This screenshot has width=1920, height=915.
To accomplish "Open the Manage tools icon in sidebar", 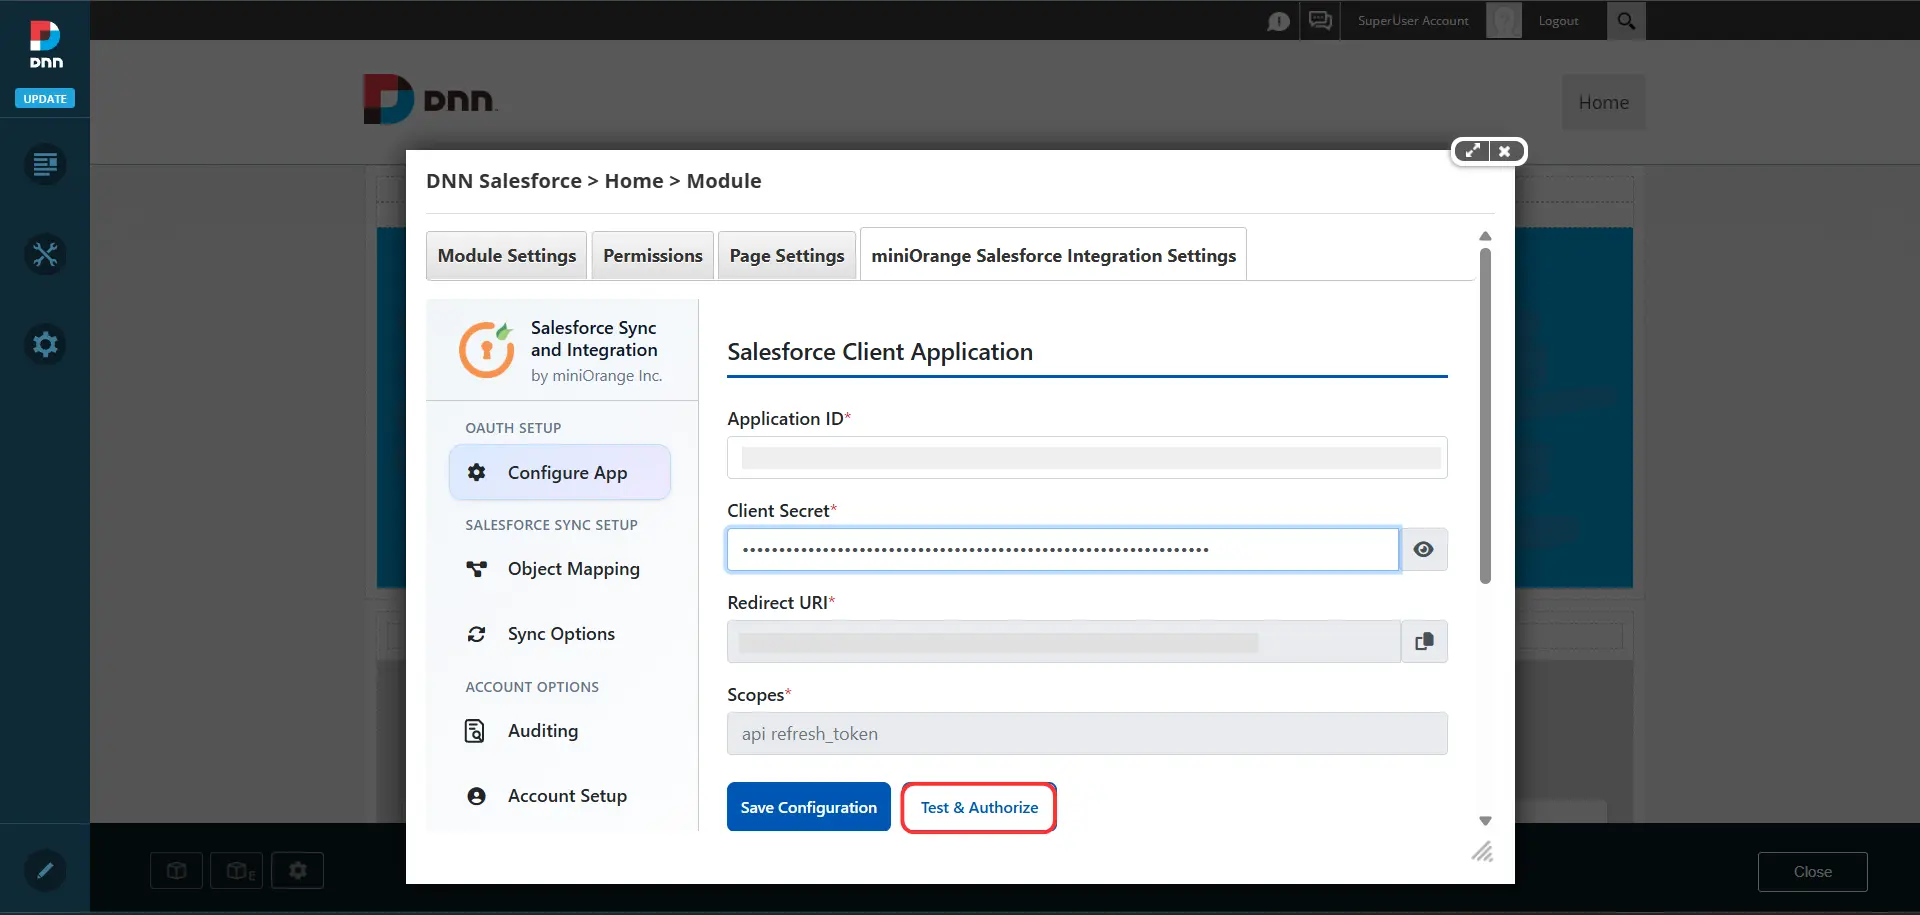I will tap(45, 254).
